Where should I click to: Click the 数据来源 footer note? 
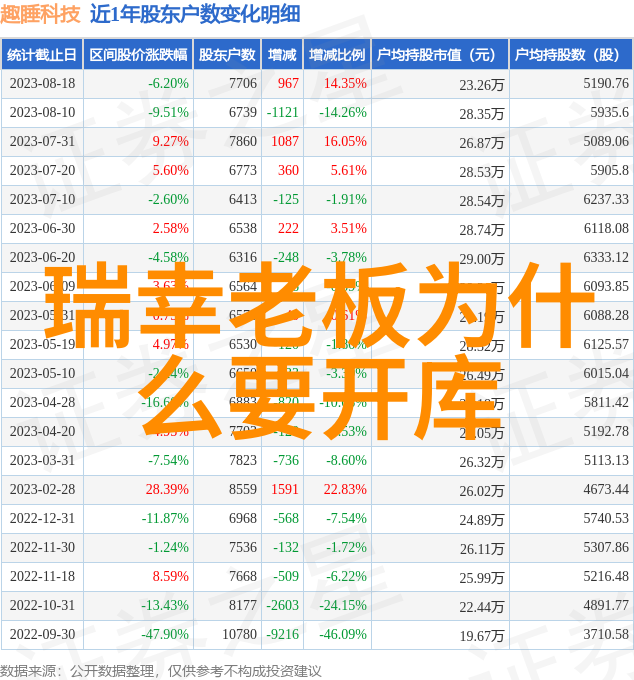[161, 671]
